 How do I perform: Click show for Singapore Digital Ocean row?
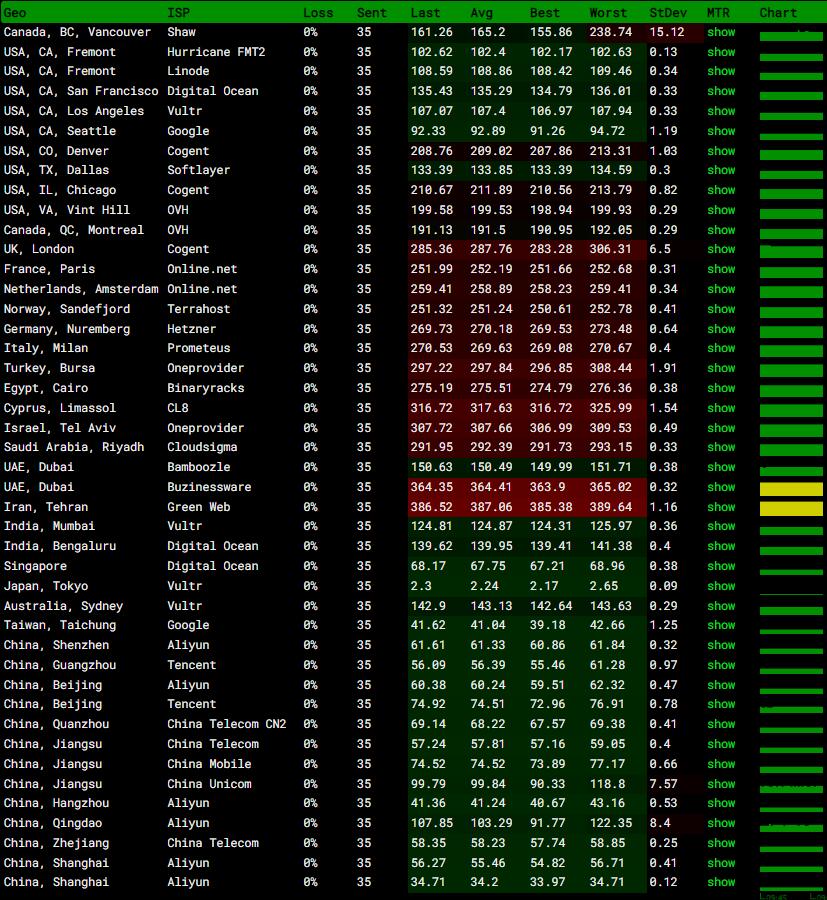pyautogui.click(x=721, y=567)
